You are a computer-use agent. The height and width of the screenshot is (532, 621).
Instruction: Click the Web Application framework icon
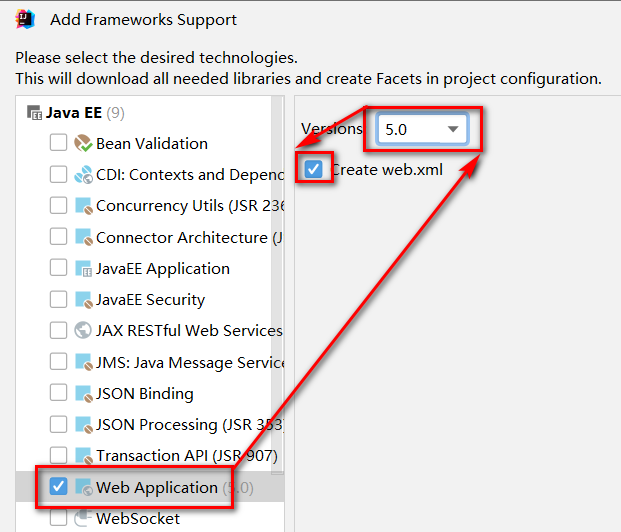83,488
